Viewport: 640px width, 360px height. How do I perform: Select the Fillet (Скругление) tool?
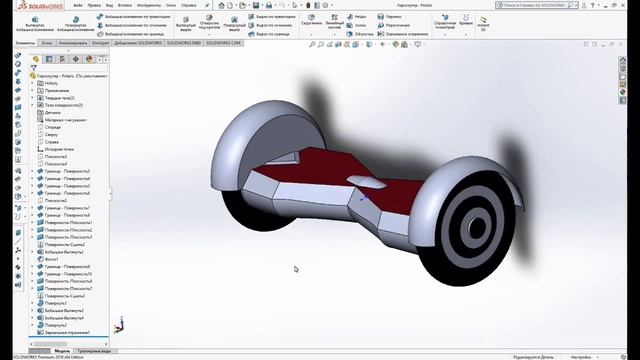point(311,20)
